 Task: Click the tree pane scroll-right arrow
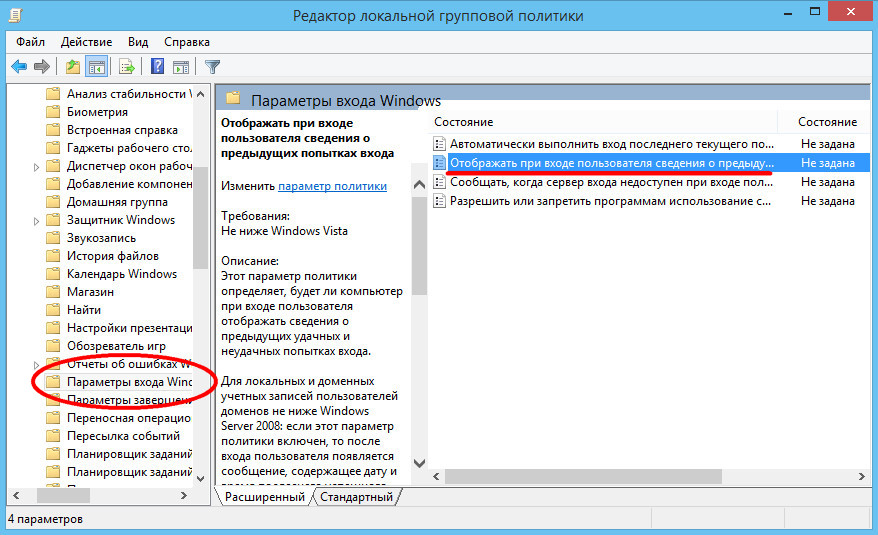point(184,495)
